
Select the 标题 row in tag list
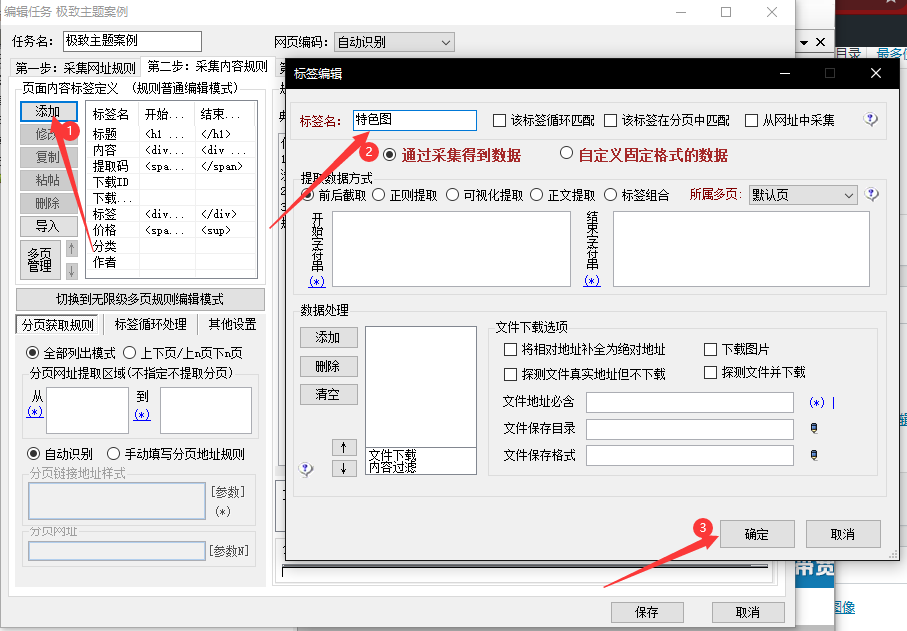(171, 134)
